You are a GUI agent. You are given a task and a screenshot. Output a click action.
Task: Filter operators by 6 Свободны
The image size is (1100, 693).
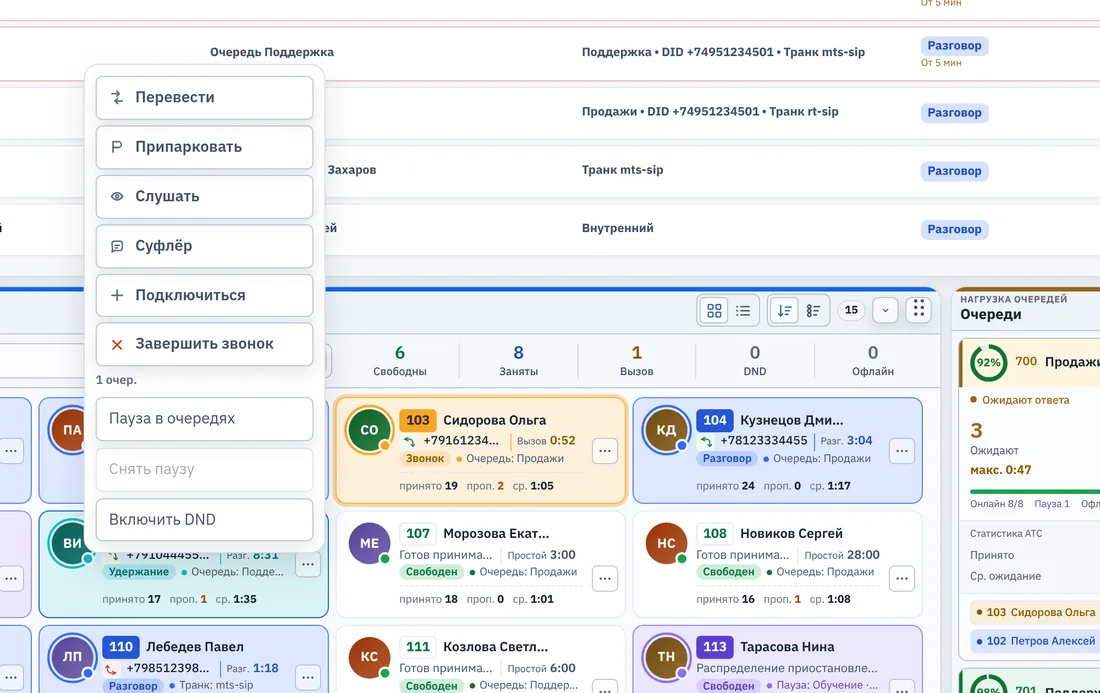coord(400,361)
